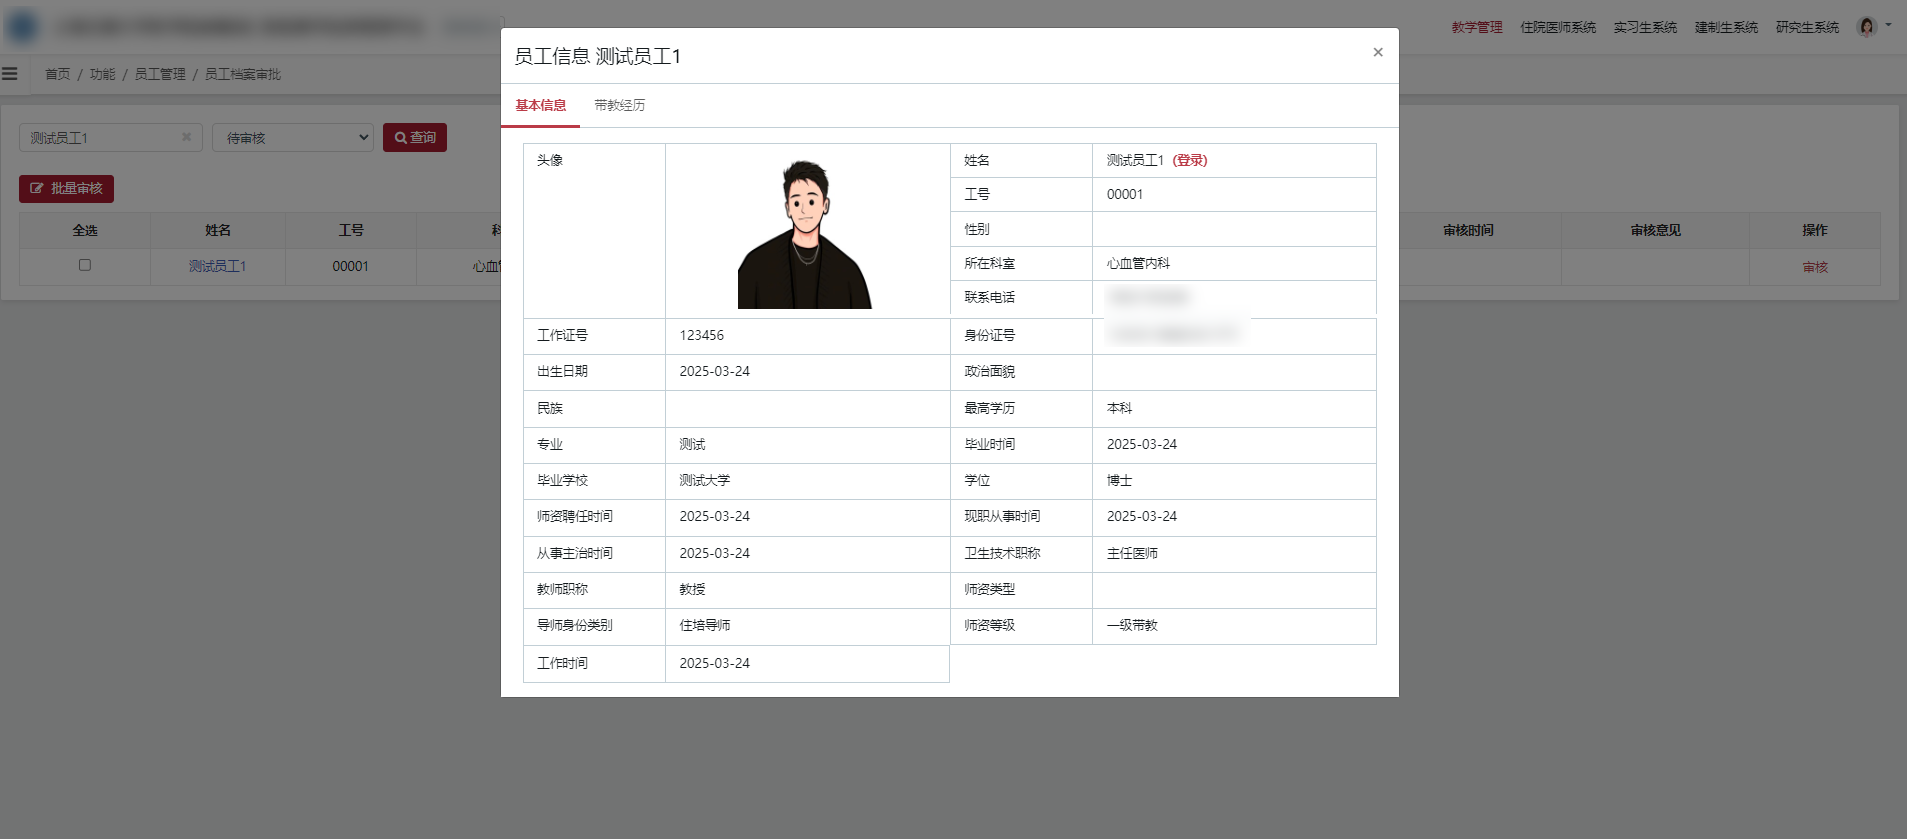Click the 住培导师 mentor type value
Screen dimensions: 1907x839
click(705, 625)
